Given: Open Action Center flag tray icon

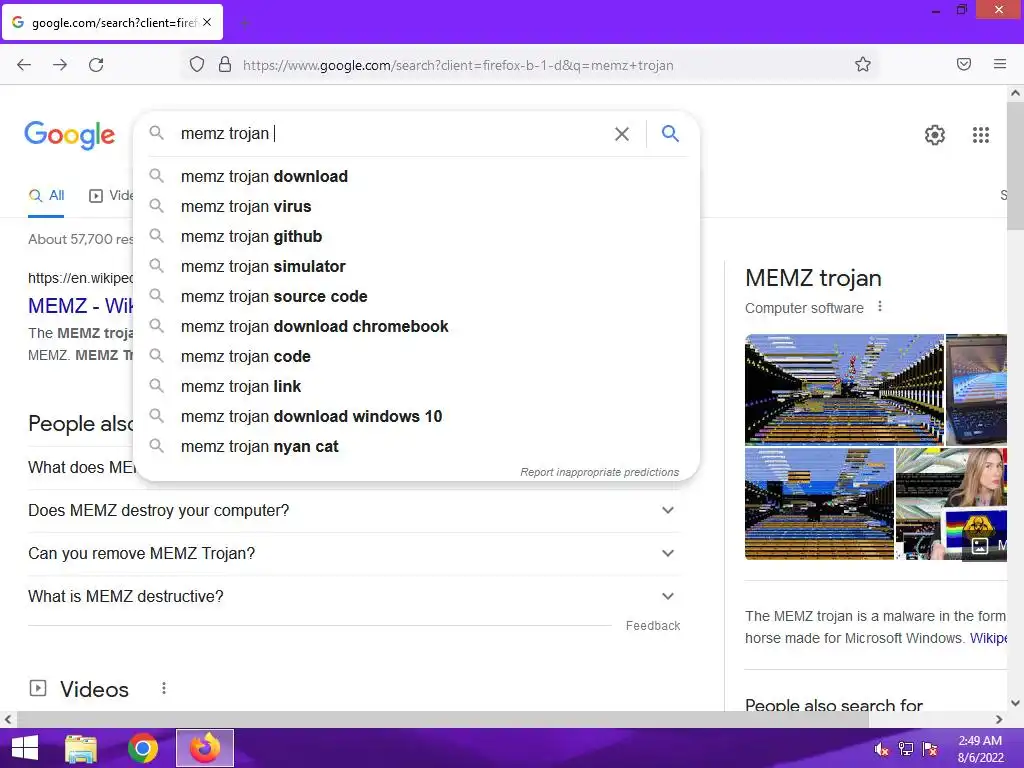Looking at the screenshot, I should click(x=930, y=749).
